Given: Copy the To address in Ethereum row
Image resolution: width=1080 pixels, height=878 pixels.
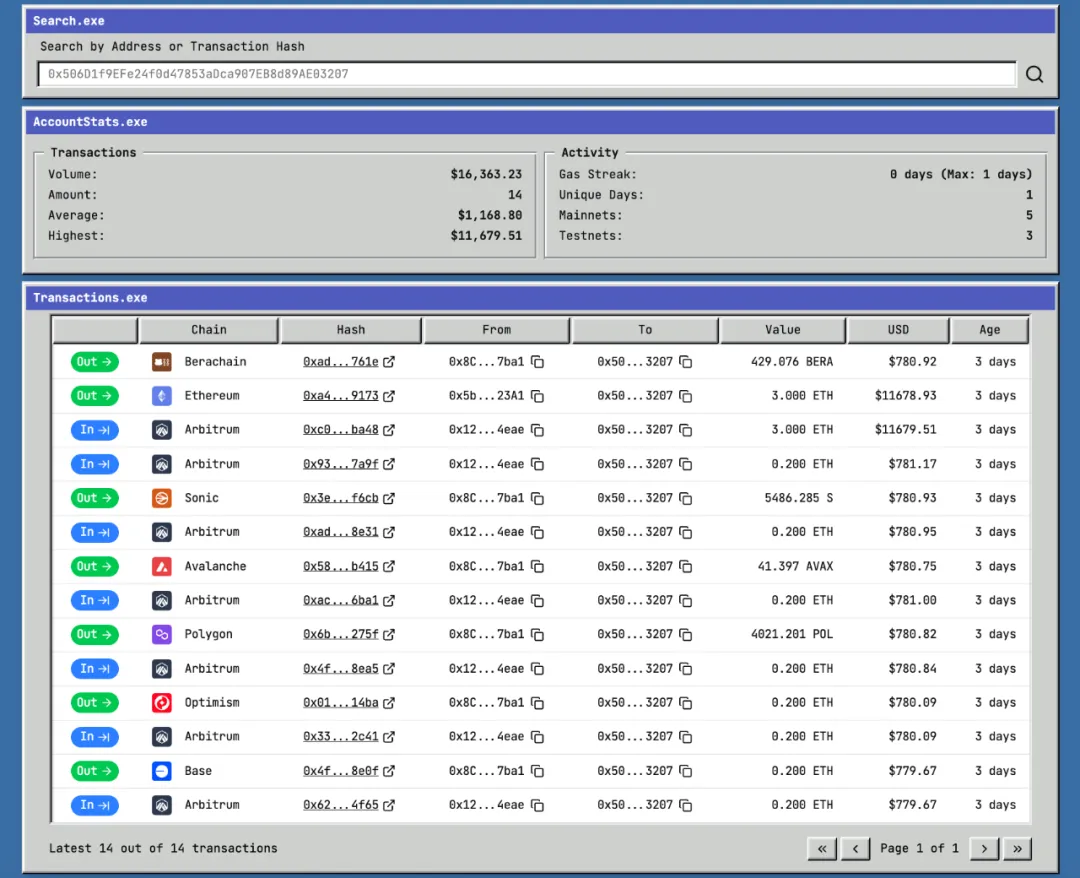Looking at the screenshot, I should (686, 396).
